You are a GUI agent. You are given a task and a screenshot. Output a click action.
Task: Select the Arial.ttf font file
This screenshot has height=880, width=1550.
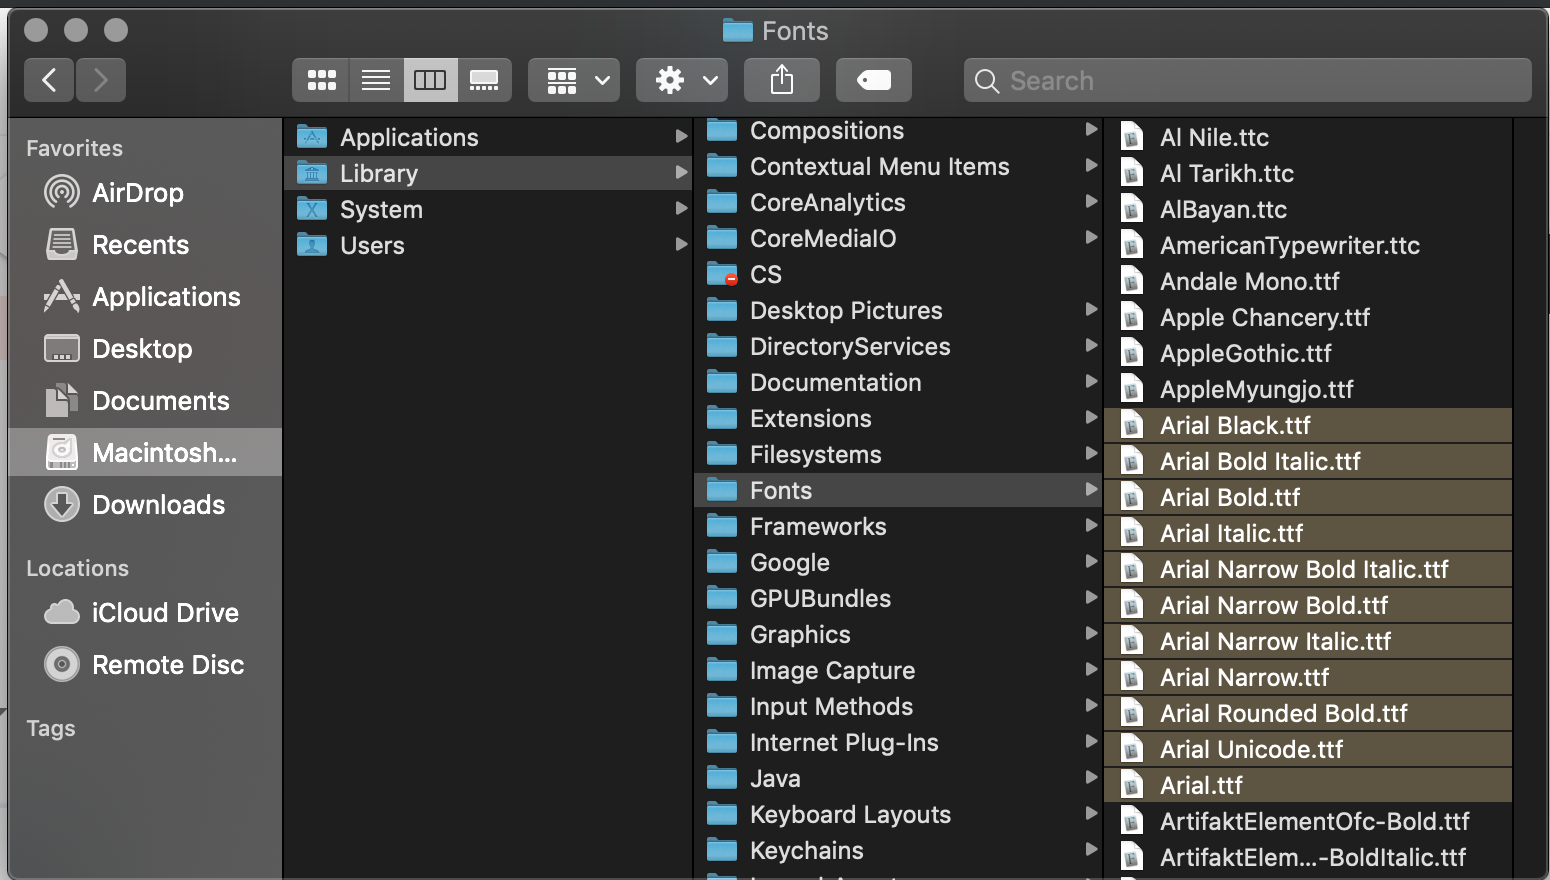(1308, 785)
